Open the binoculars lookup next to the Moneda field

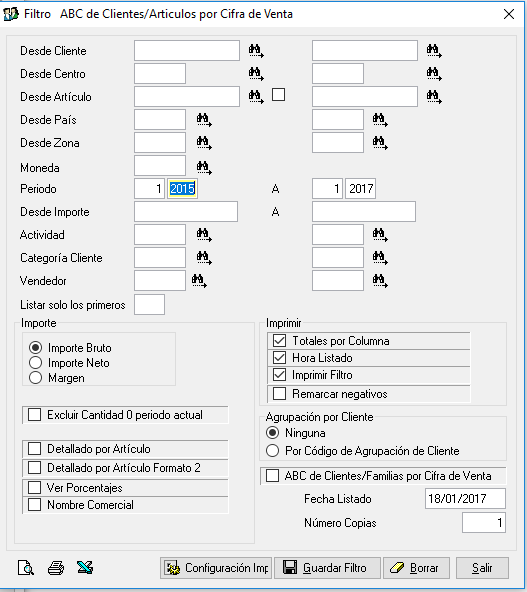pos(204,167)
